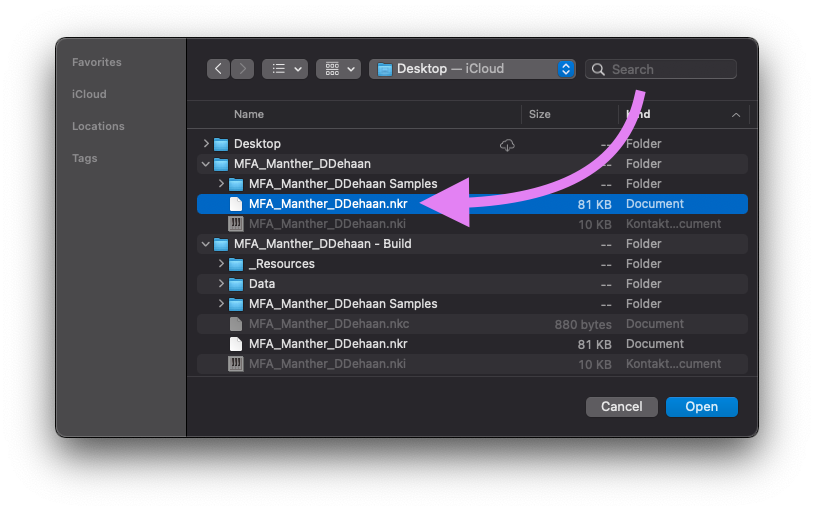Viewport: 814px width, 511px height.
Task: Open the icon grouping options menu
Action: [x=338, y=69]
